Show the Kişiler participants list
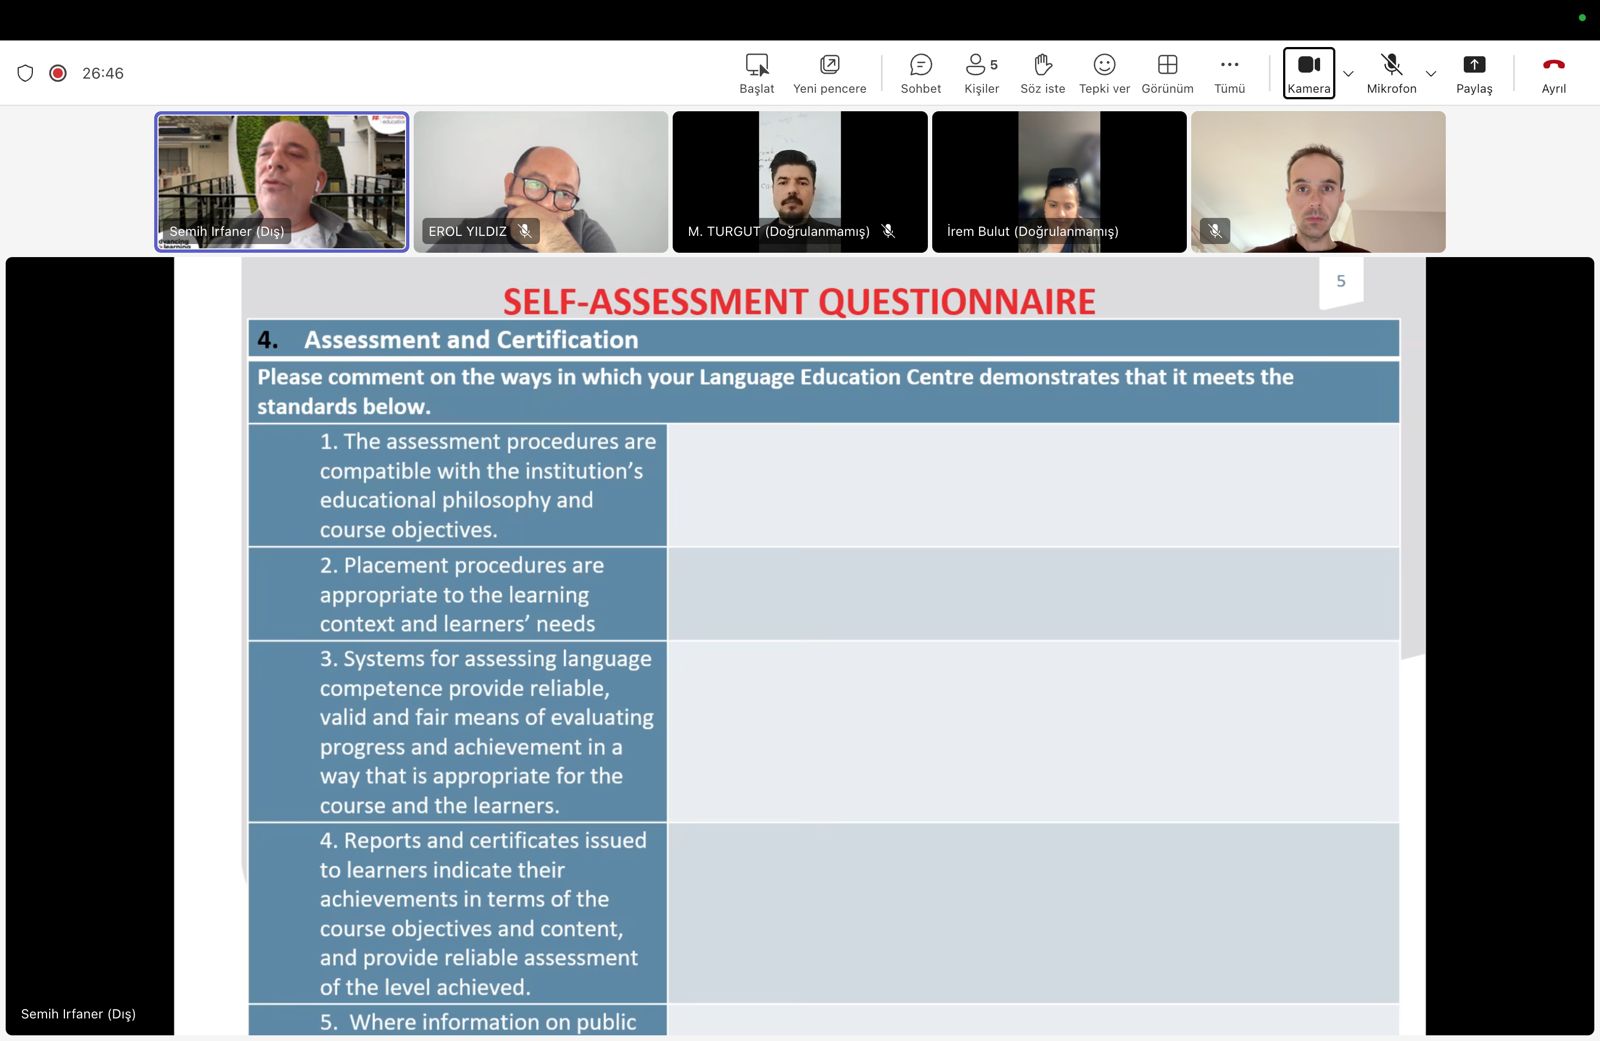 click(x=981, y=73)
